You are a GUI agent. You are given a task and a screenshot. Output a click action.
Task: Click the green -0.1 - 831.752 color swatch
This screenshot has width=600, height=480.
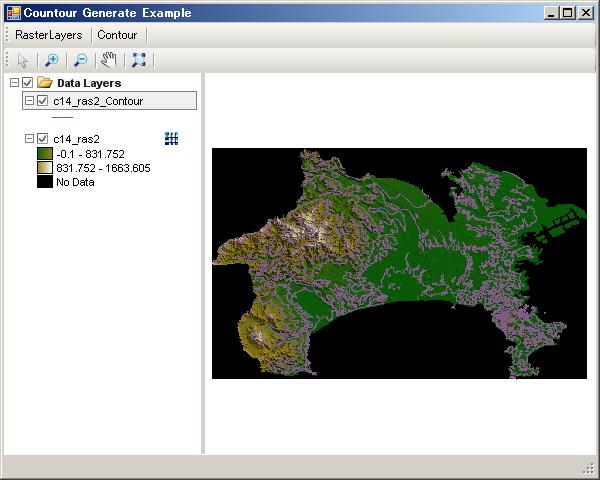(44, 154)
